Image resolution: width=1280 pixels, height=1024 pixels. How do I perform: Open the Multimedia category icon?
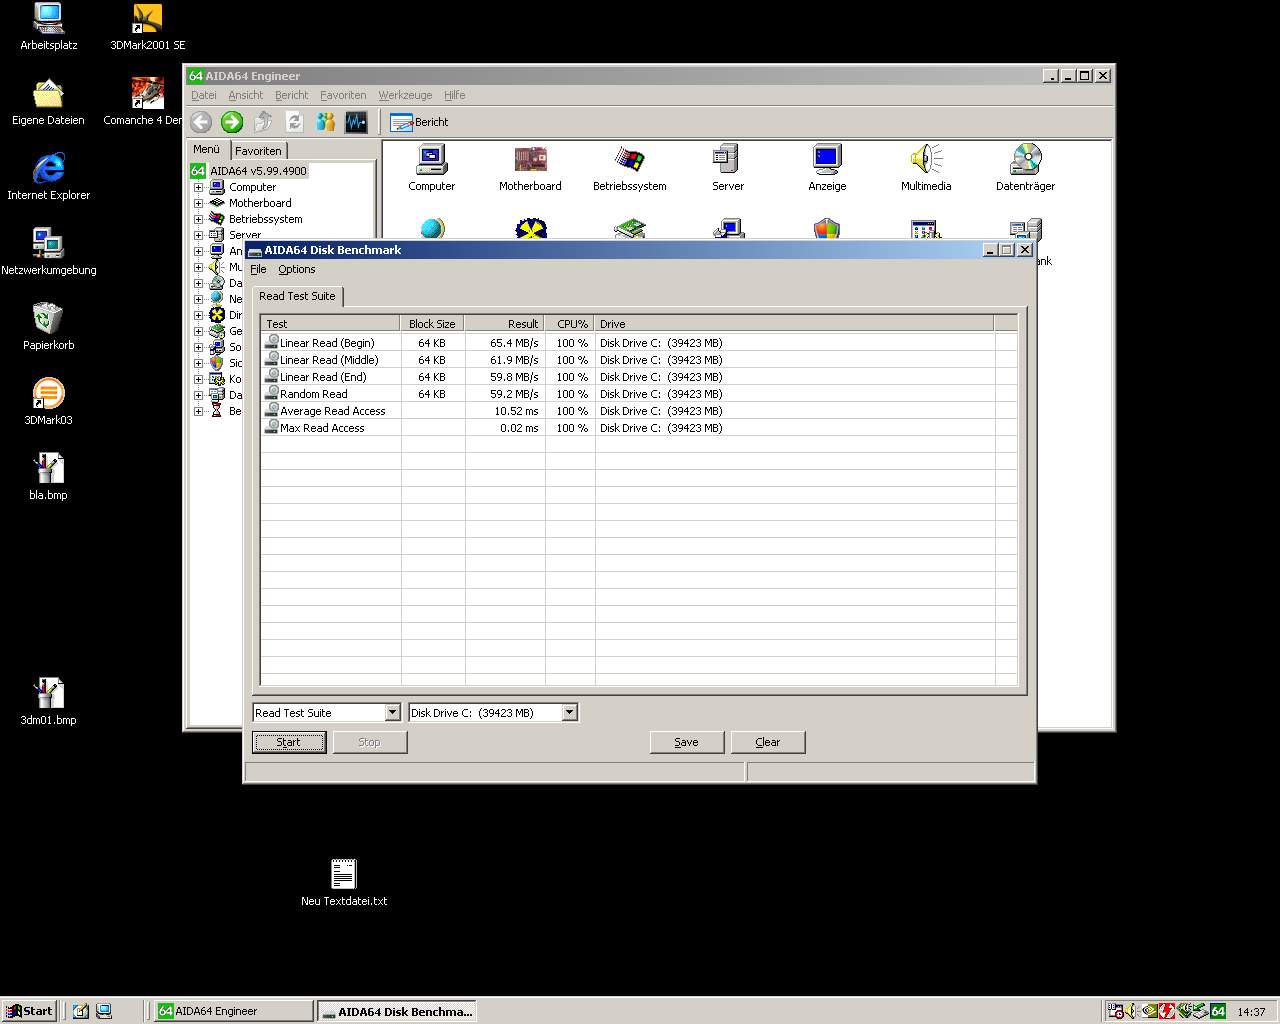(926, 168)
